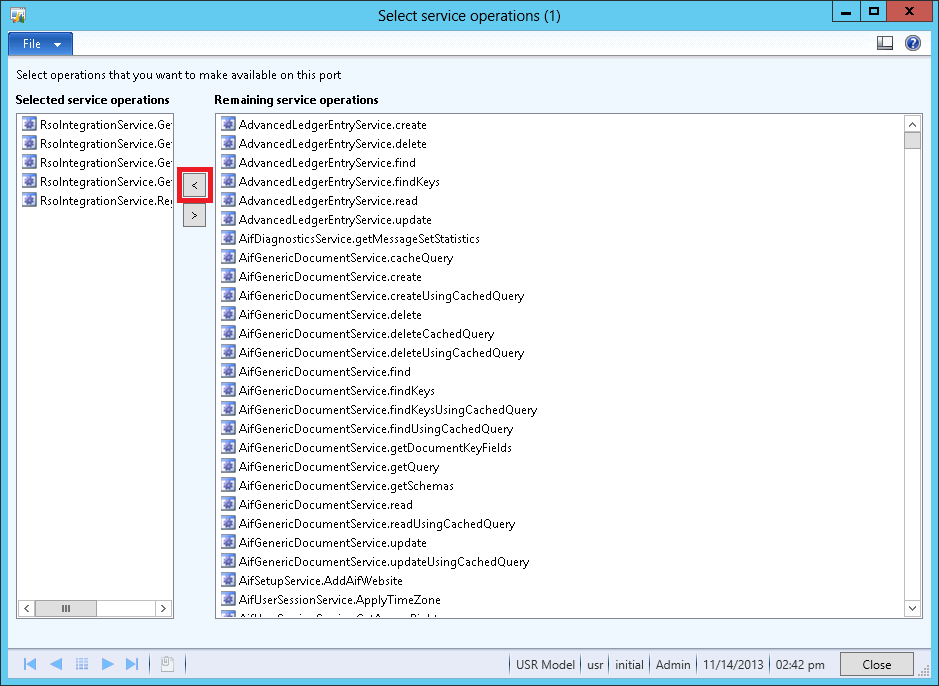Select AifSetupService.AddAifWebsite operation

click(320, 581)
